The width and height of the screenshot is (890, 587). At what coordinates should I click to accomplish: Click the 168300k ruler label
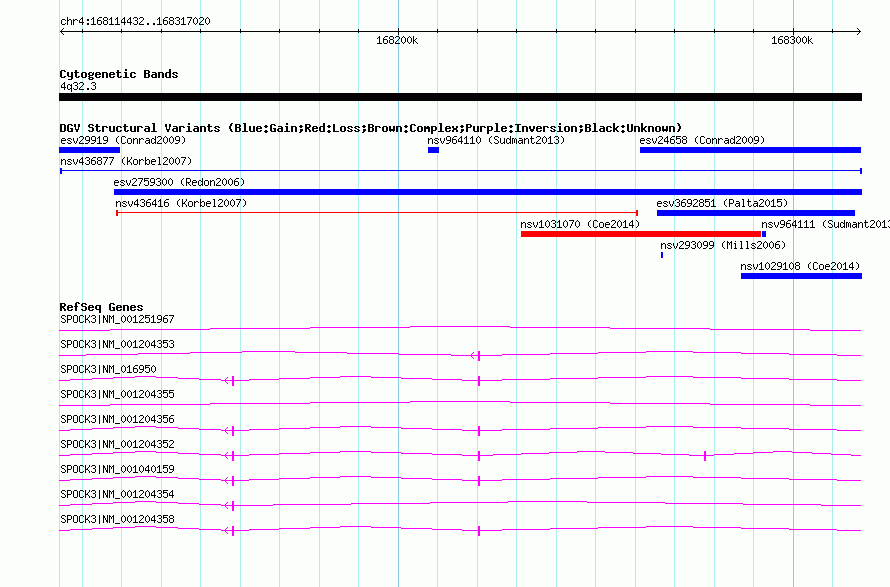click(792, 40)
